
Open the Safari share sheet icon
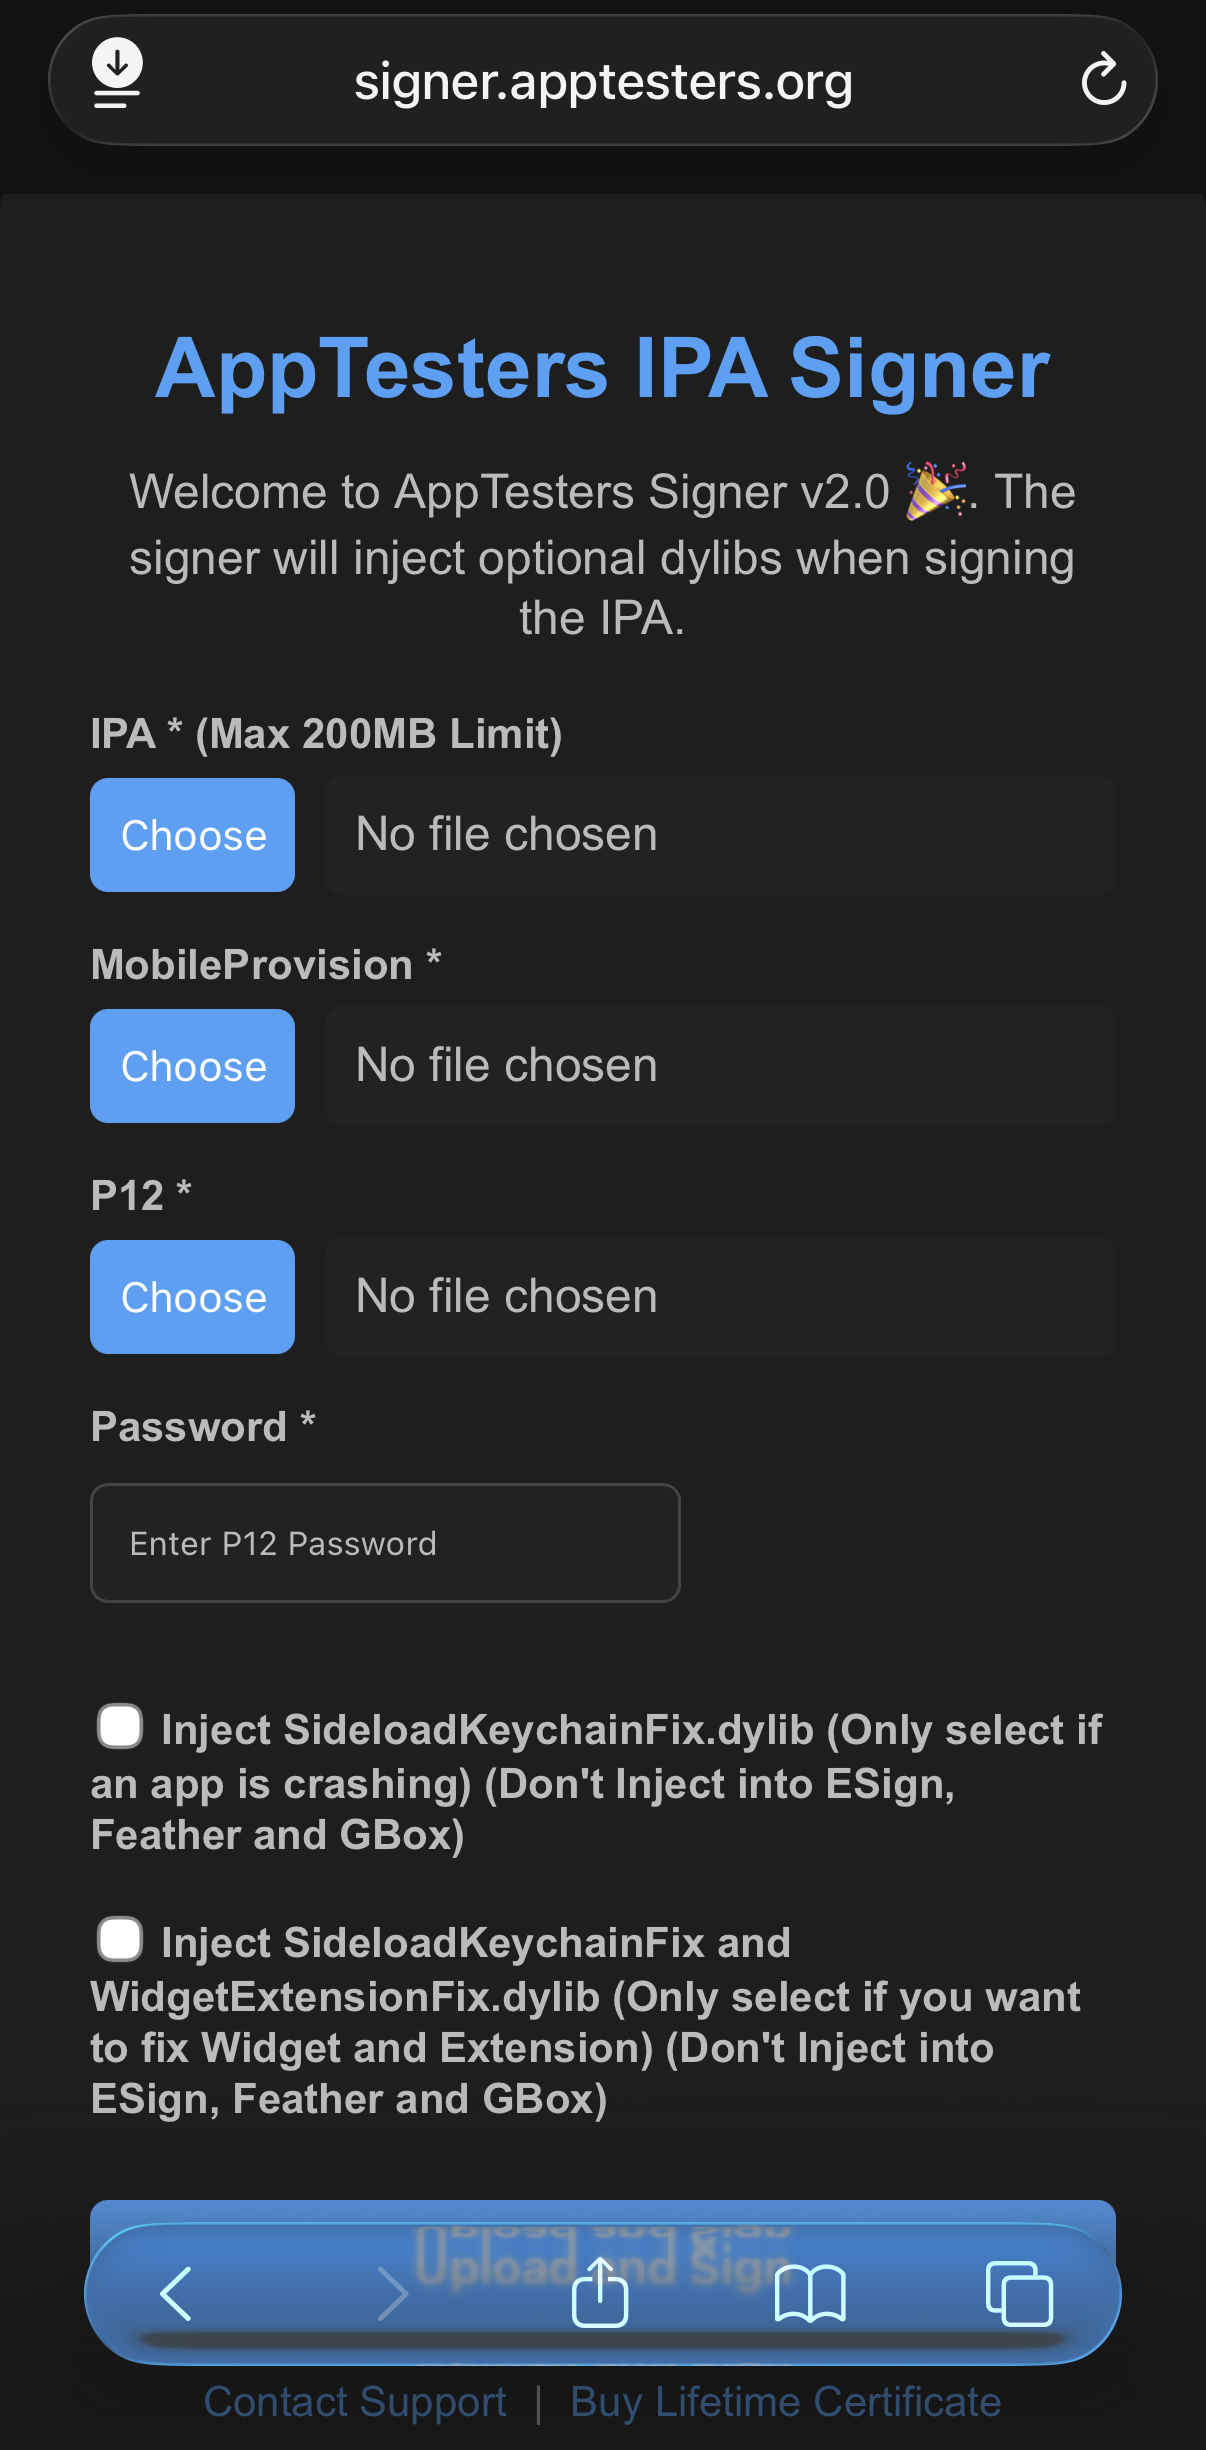[600, 2291]
